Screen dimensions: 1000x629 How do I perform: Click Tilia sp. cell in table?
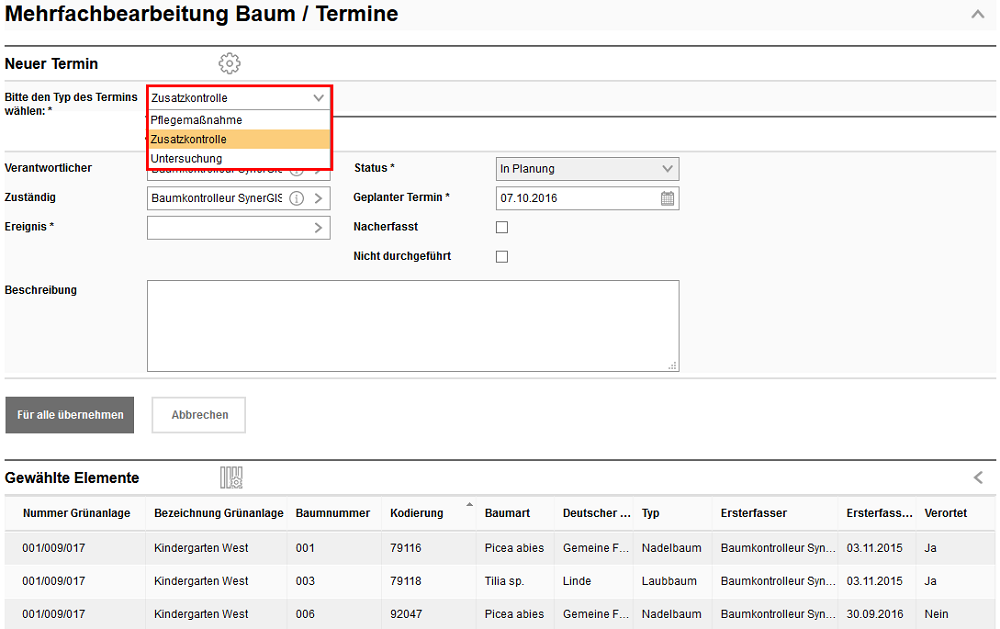pyautogui.click(x=504, y=581)
